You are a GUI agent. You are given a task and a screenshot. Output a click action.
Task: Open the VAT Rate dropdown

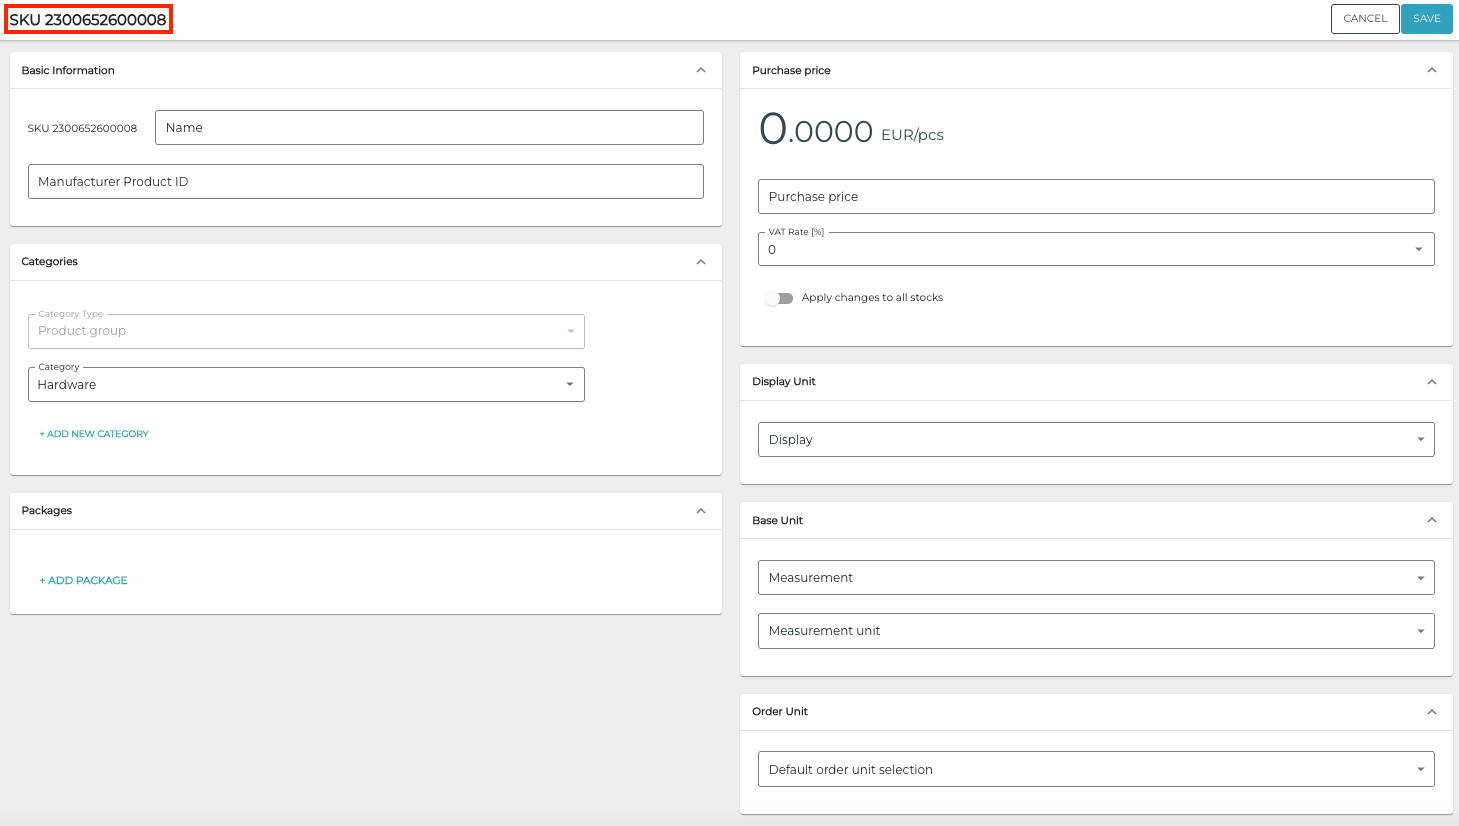tap(1095, 249)
